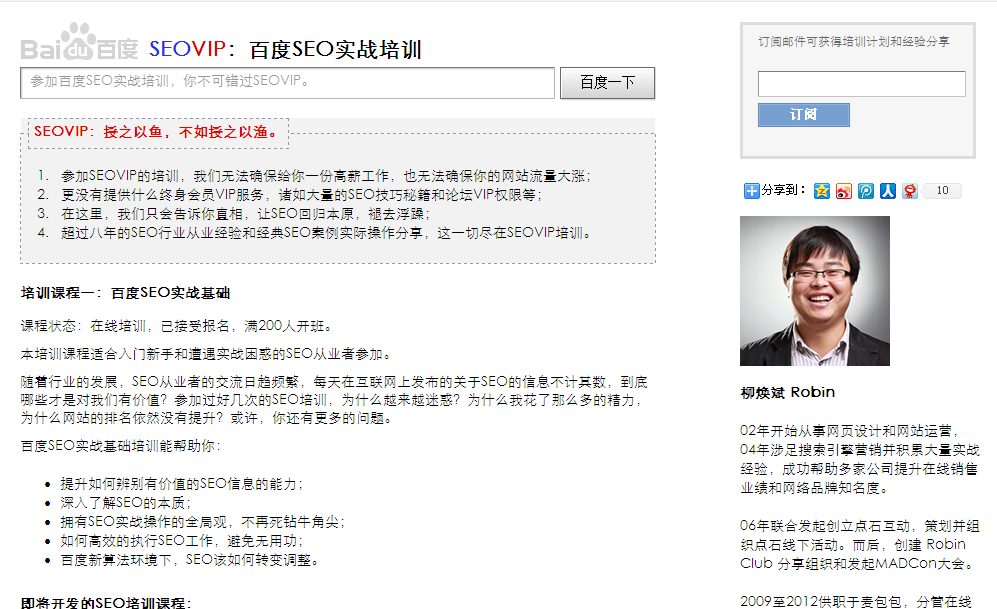Share to Sina Weibo icon
This screenshot has width=997, height=609.
point(844,191)
